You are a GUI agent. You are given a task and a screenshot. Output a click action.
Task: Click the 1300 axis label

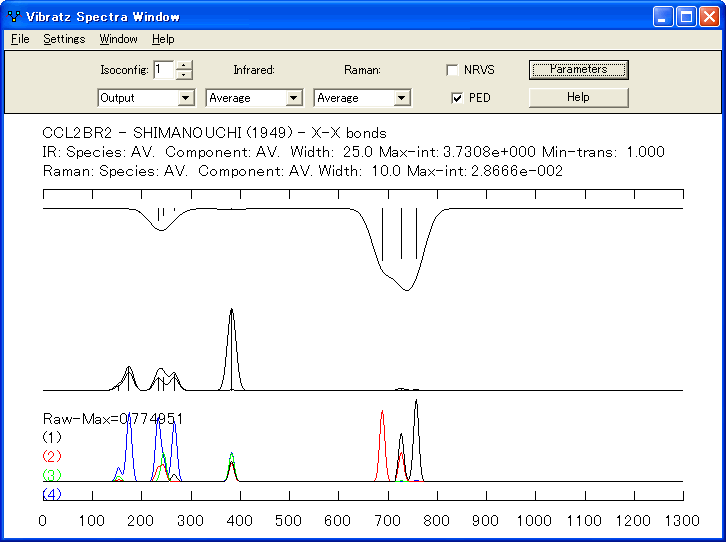click(x=682, y=521)
